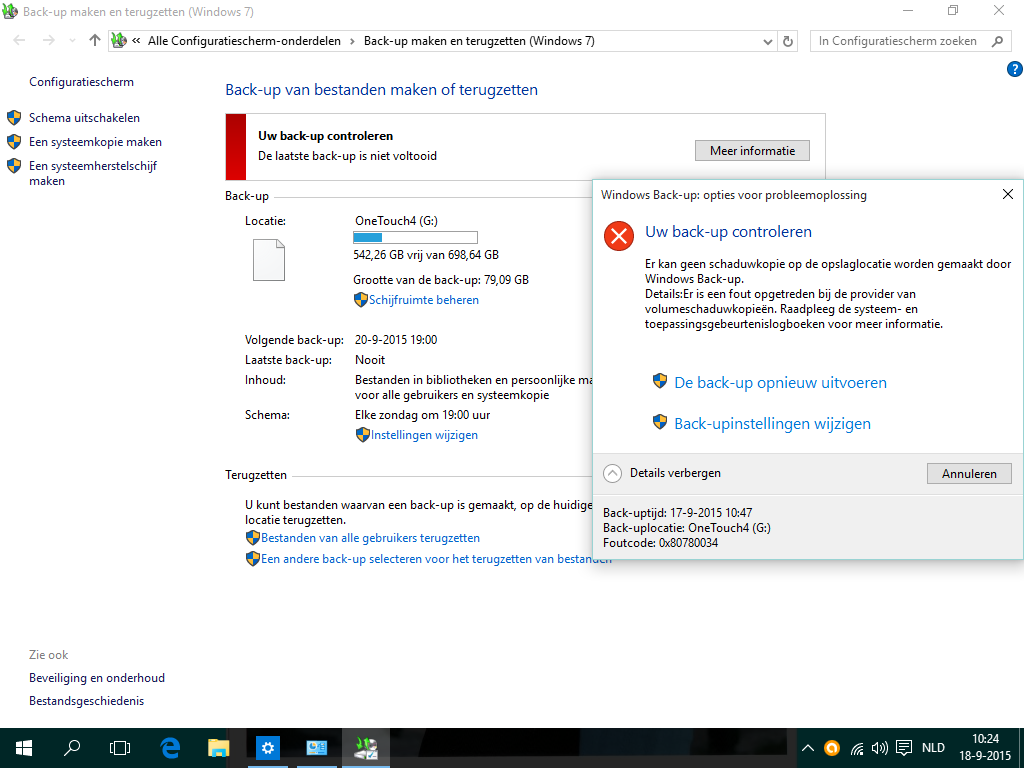Click the Forward navigation arrow
This screenshot has width=1024, height=768.
(x=48, y=40)
